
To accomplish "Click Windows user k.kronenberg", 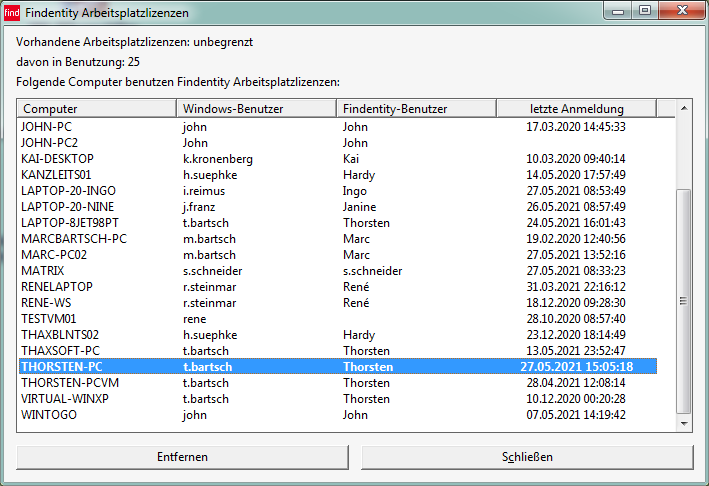I will click(x=217, y=159).
